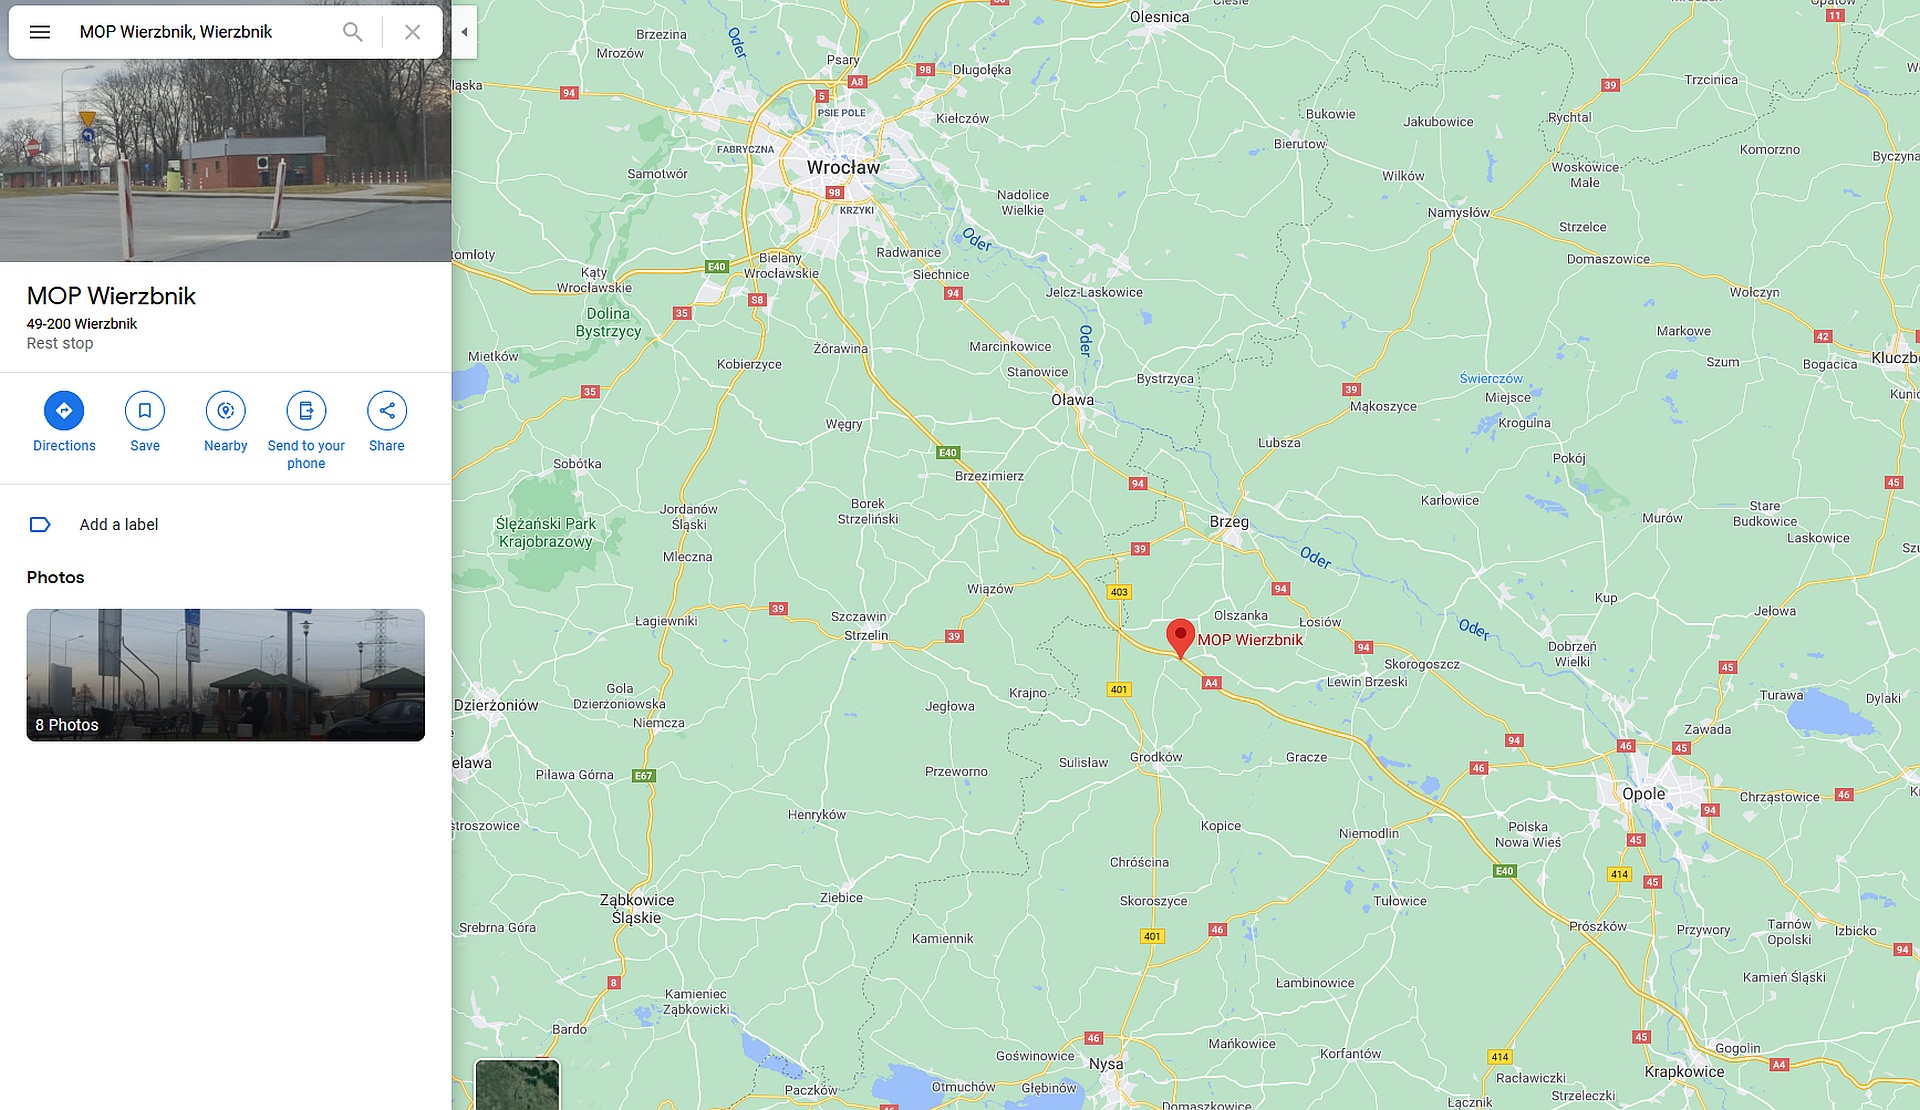This screenshot has width=1920, height=1110.
Task: Open the 8 Photos thumbnail
Action: pos(226,675)
